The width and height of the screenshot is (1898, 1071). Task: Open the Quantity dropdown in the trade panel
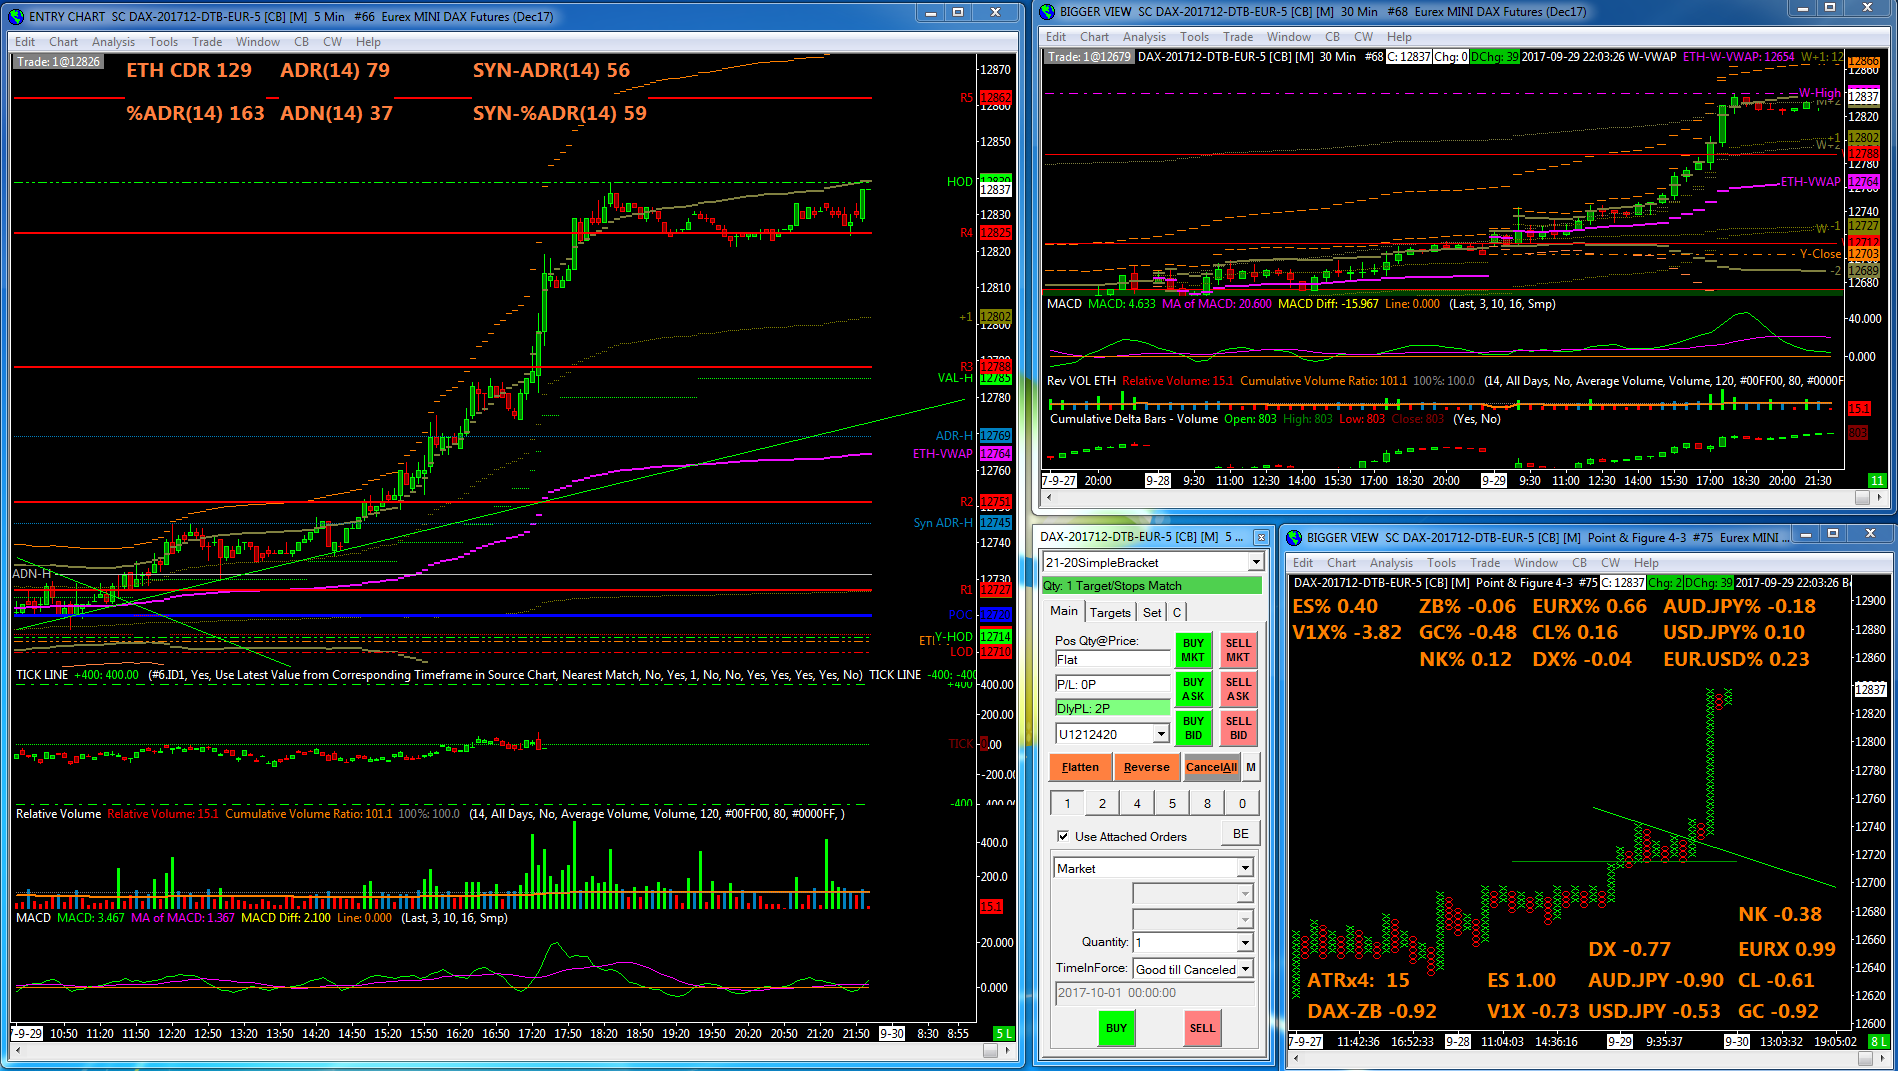click(1245, 942)
